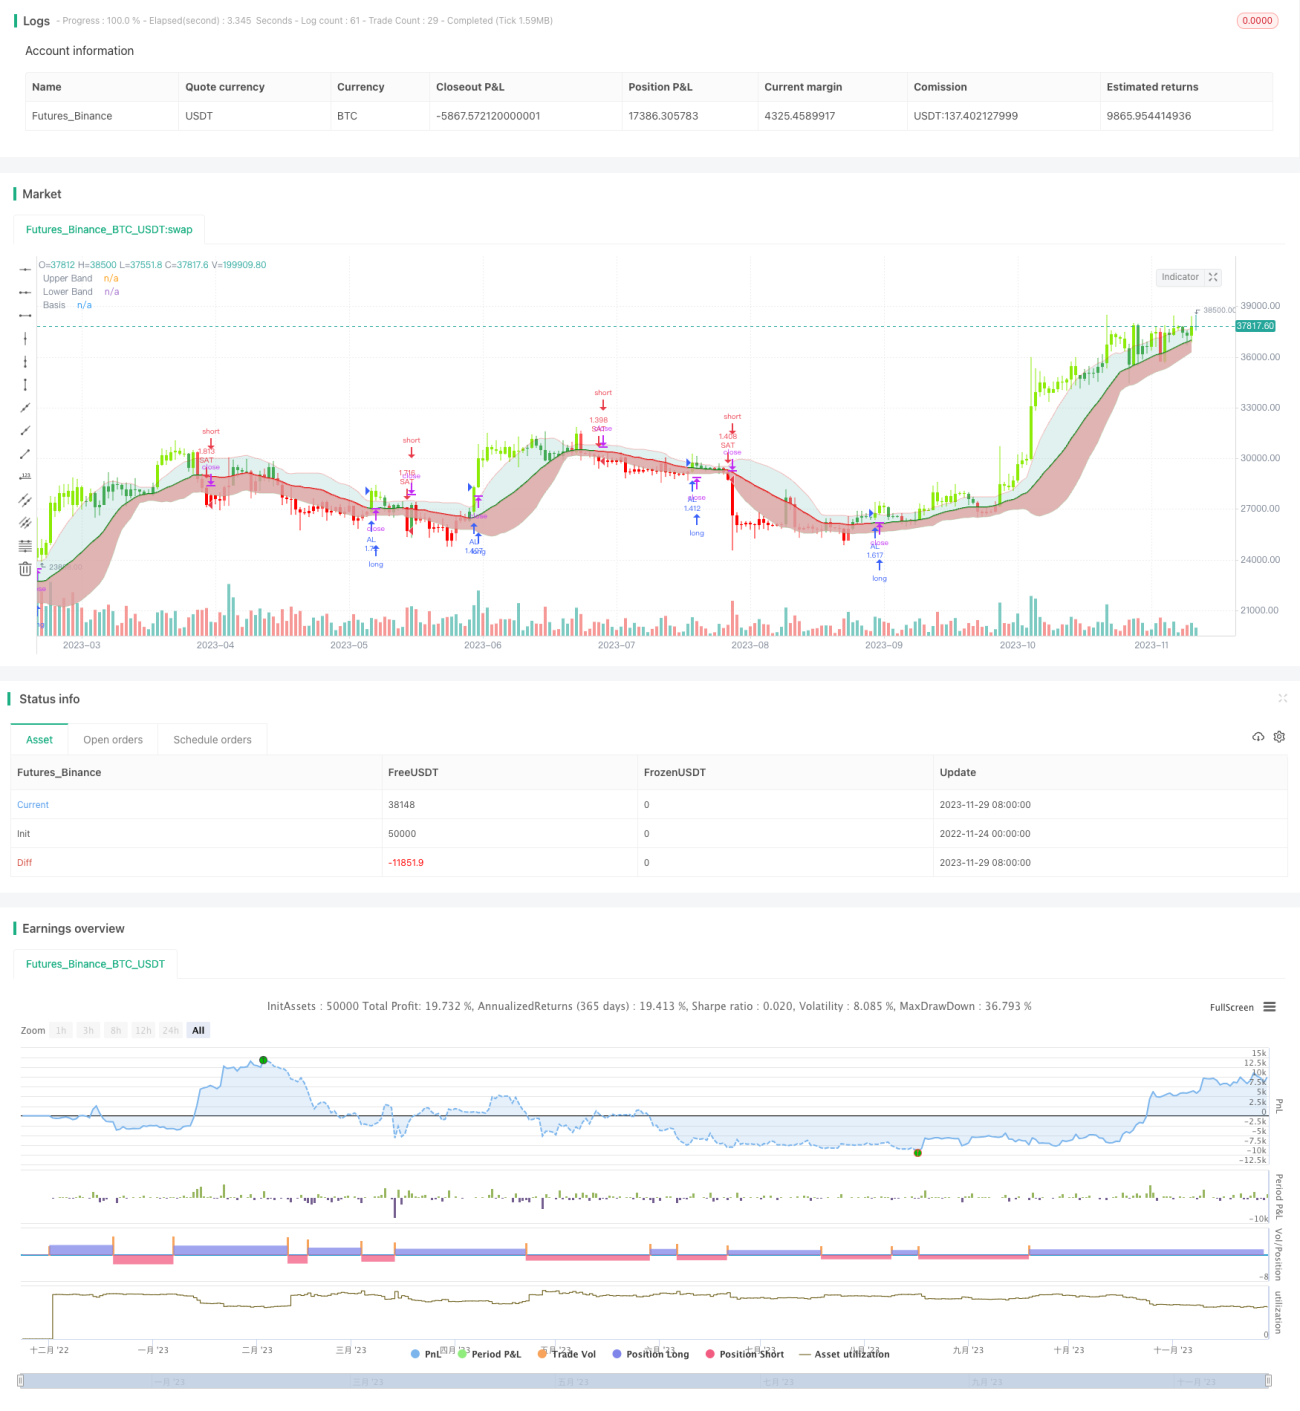
Task: Toggle the PnL series in legend
Action: tap(426, 1354)
